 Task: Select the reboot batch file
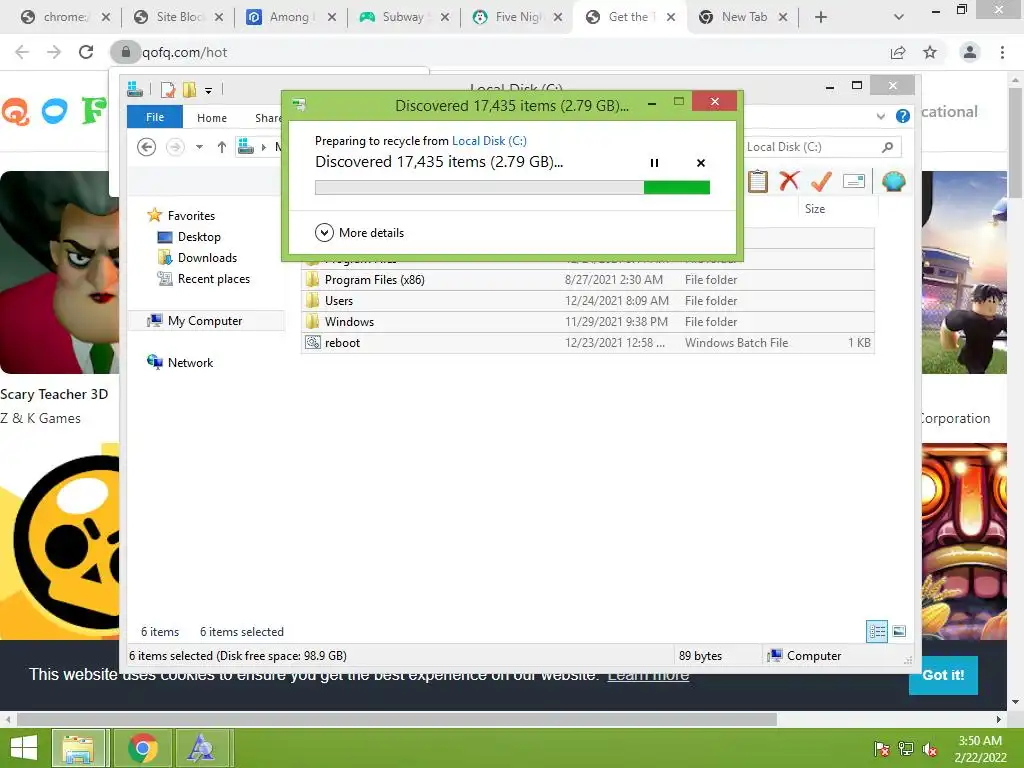click(587, 343)
